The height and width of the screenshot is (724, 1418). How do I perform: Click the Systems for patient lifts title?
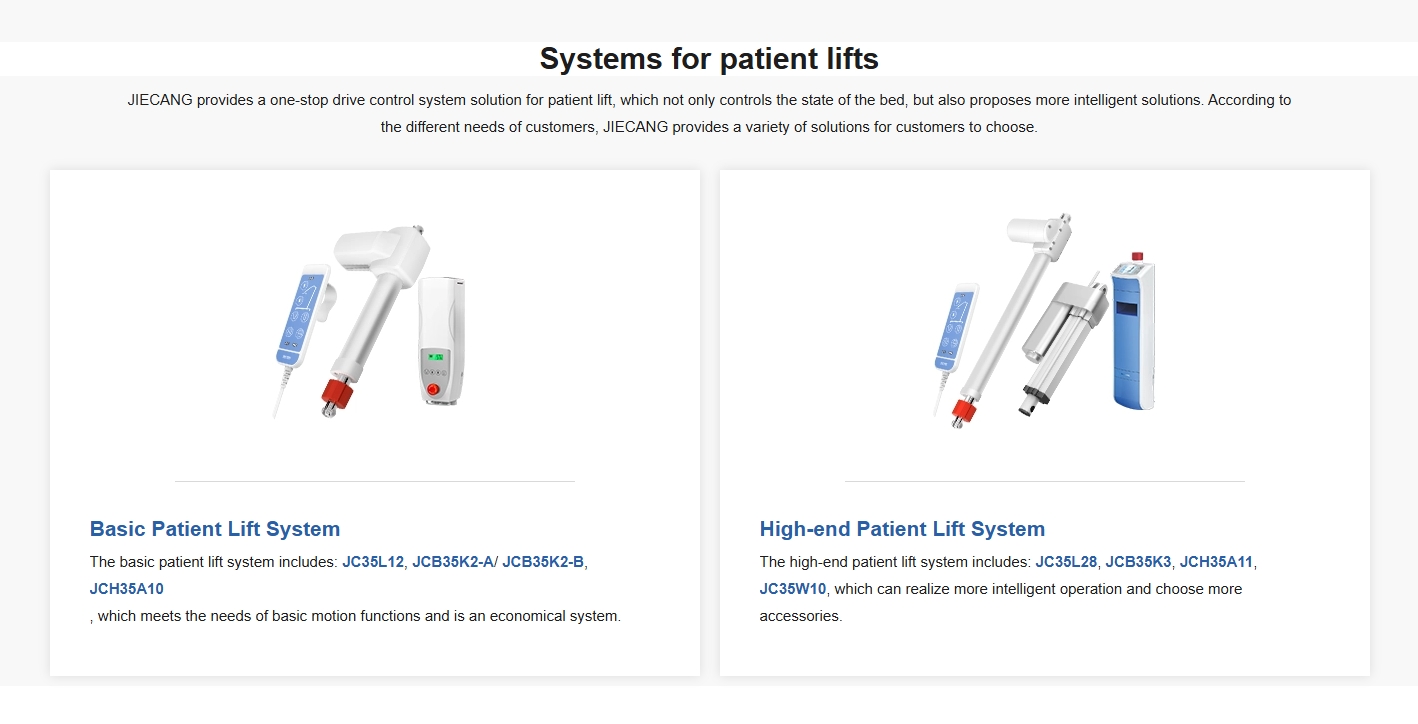(709, 59)
